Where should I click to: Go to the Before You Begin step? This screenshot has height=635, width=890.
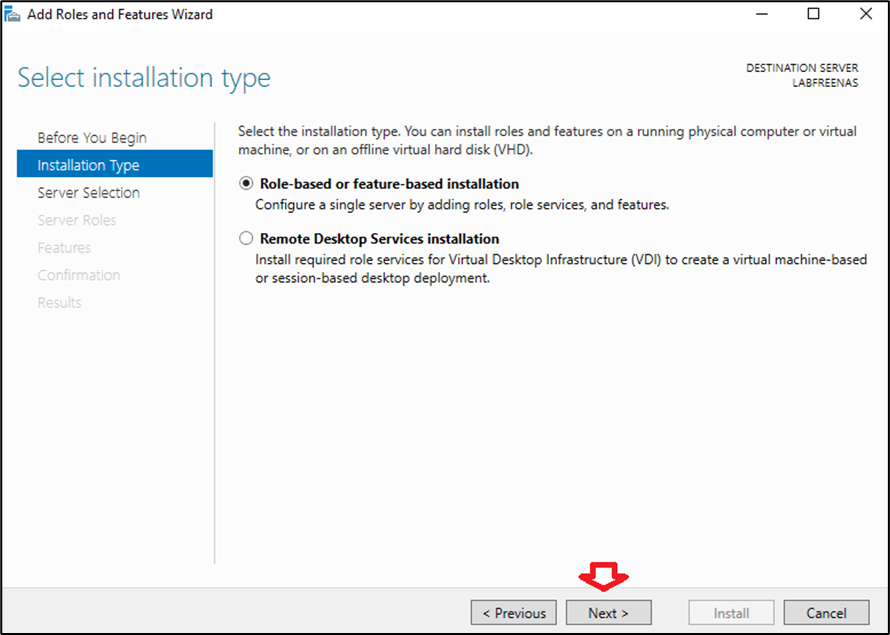[92, 138]
